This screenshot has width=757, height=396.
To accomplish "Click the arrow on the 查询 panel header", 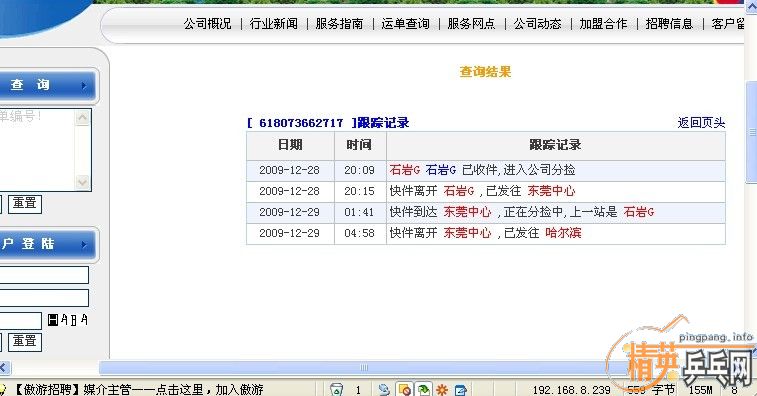I will click(84, 85).
